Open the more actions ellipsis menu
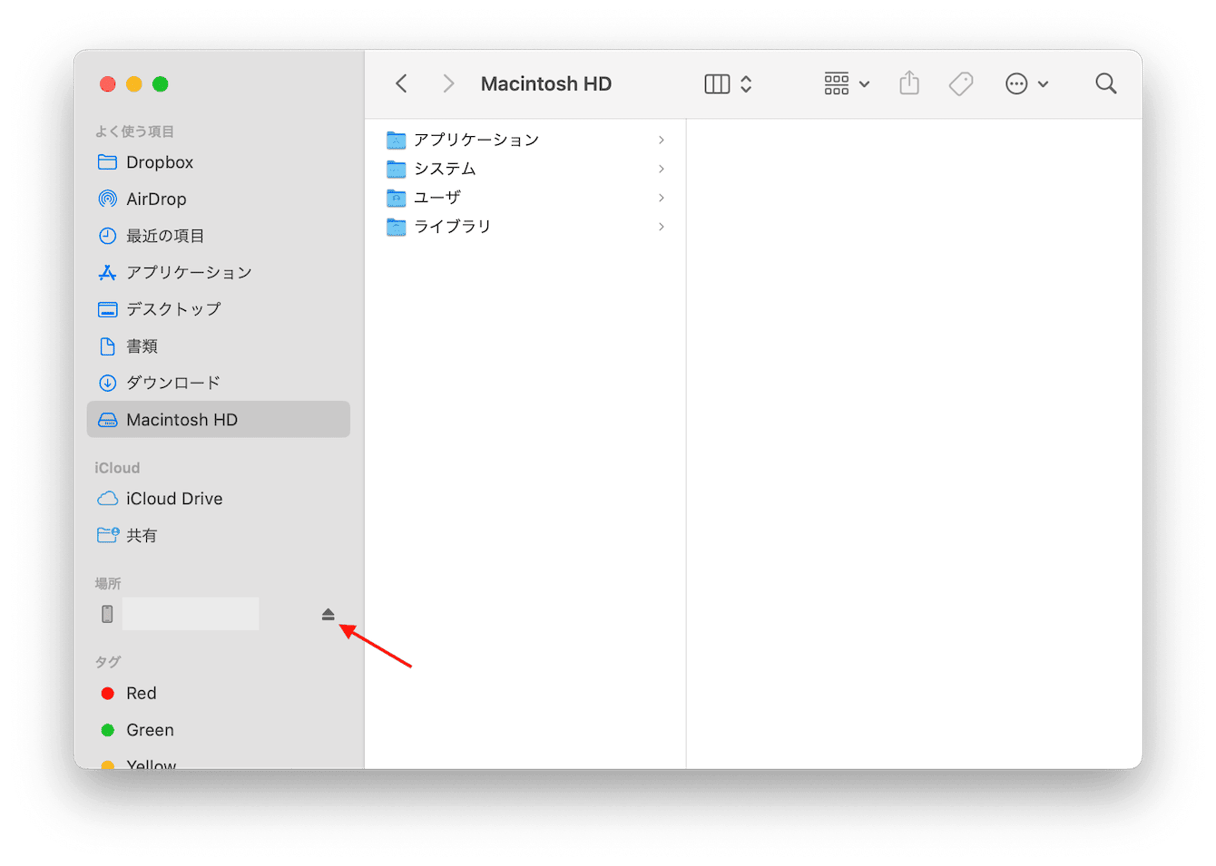 1026,84
